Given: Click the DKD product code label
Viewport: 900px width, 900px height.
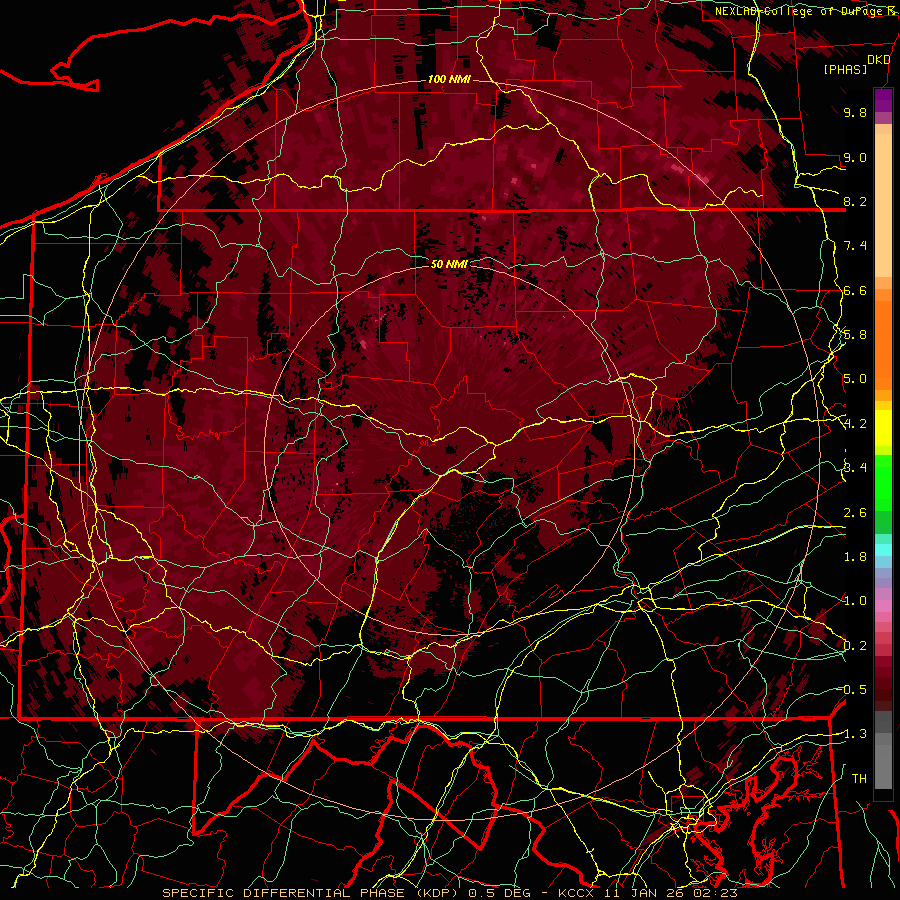Looking at the screenshot, I should pyautogui.click(x=878, y=60).
